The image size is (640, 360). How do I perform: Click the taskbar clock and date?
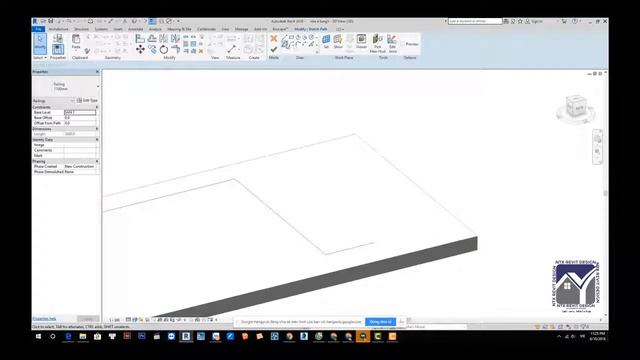click(x=598, y=336)
